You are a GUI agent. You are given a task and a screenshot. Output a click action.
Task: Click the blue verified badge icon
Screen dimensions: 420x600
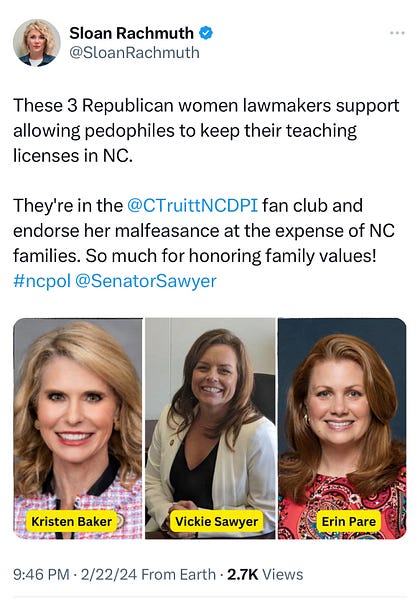(x=206, y=33)
